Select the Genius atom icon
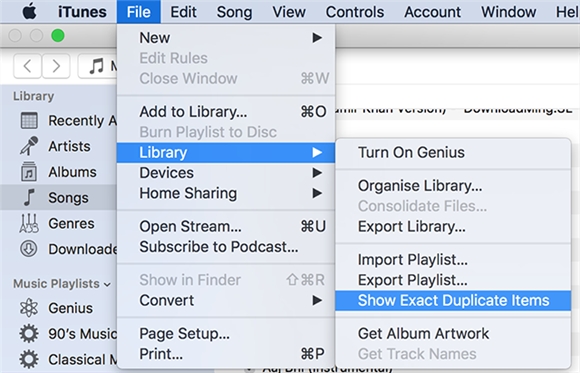The width and height of the screenshot is (580, 373). point(29,308)
